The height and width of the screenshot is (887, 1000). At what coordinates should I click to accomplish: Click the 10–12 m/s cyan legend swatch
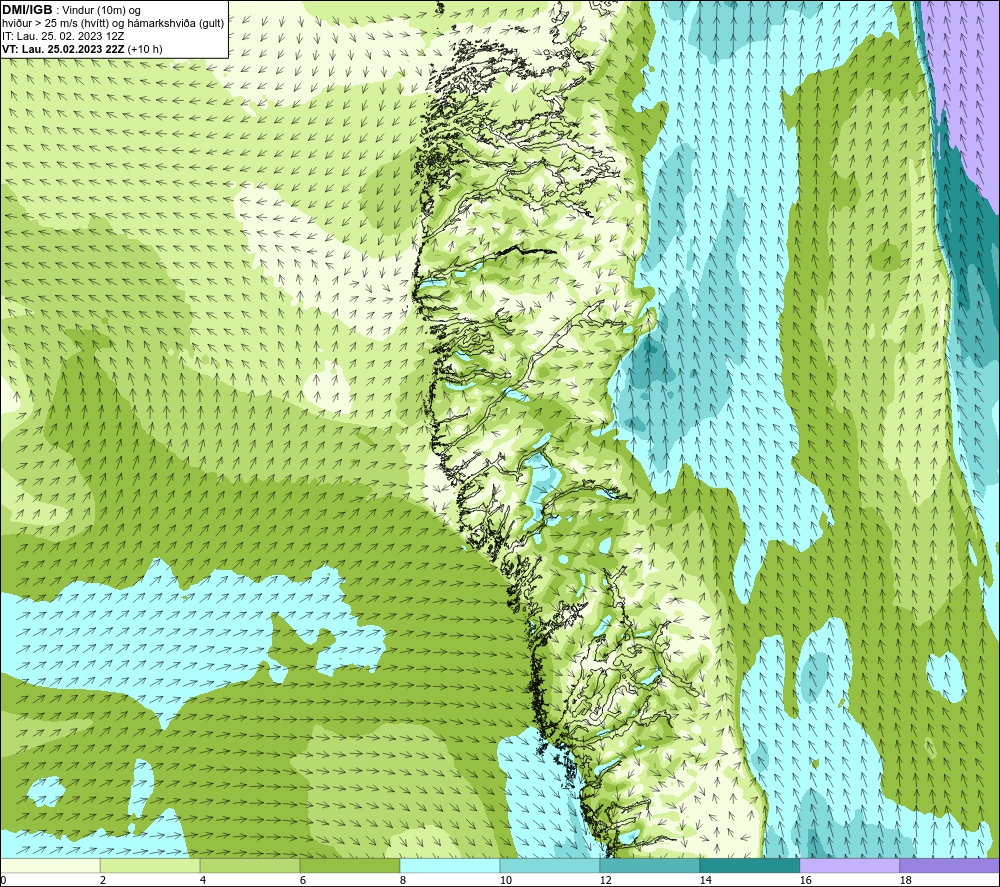(550, 865)
